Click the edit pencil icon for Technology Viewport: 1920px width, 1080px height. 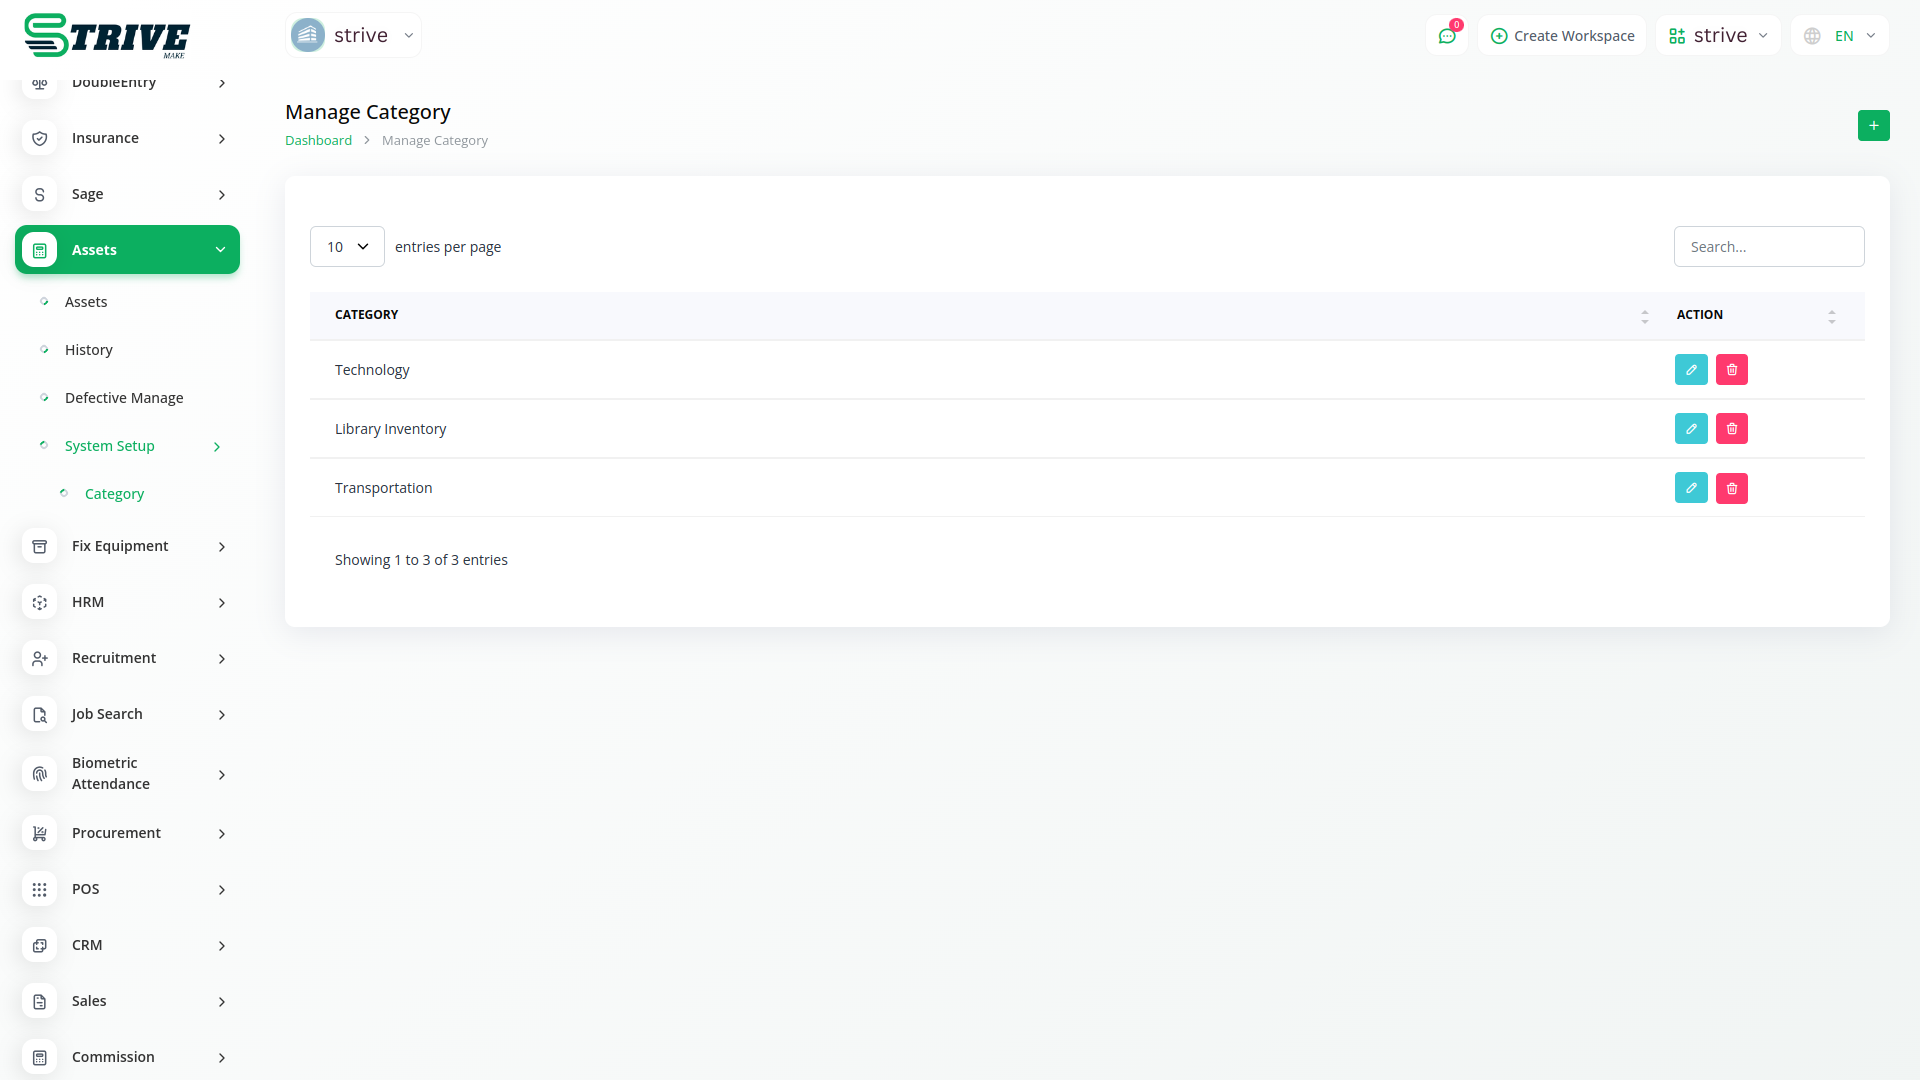pyautogui.click(x=1691, y=370)
